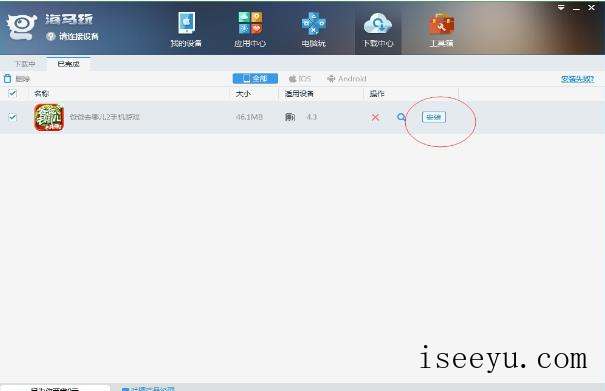Minimize the Haima window
Viewport: 605px width, 391px height.
click(576, 8)
